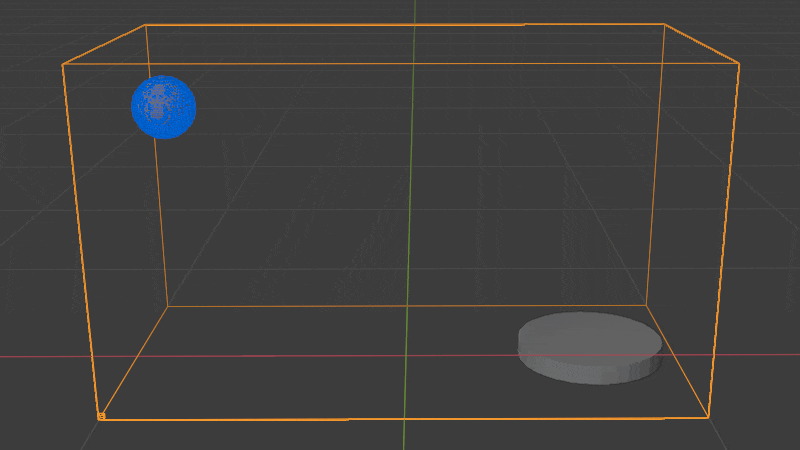Select the blue sphere object

pos(163,107)
